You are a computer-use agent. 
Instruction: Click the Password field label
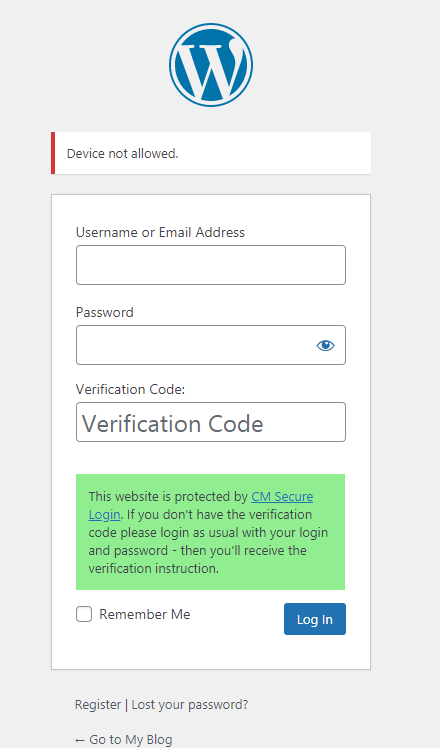(x=105, y=312)
